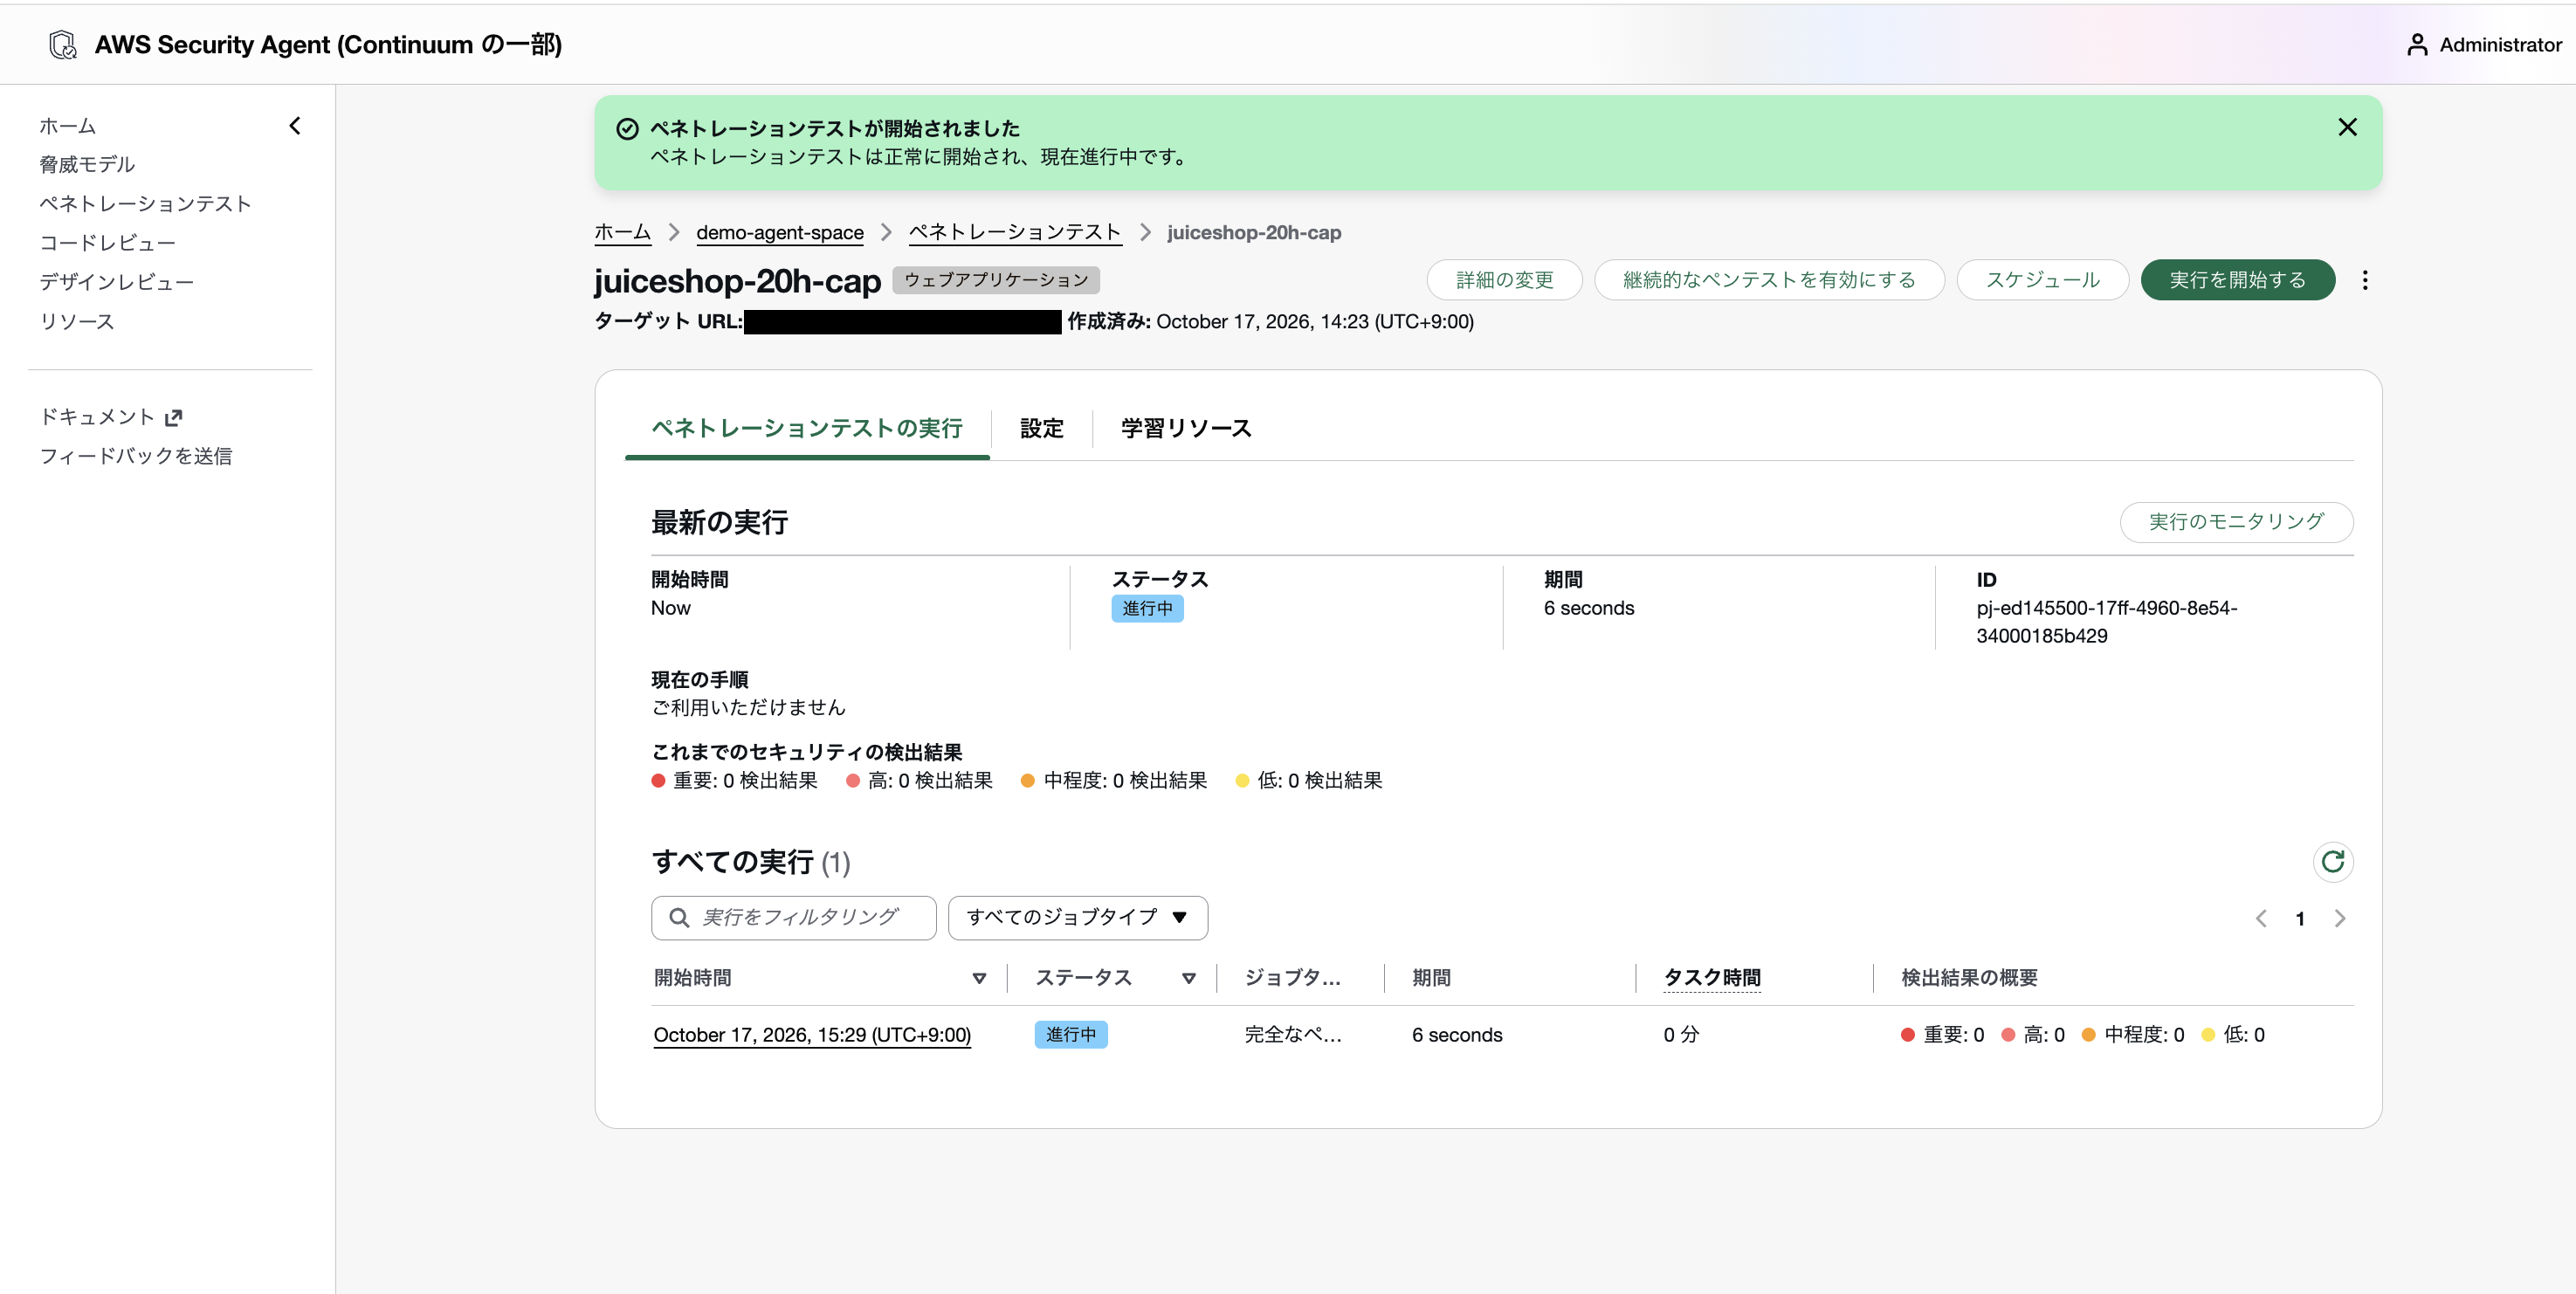
Task: Go to previous page of runs
Action: (x=2261, y=919)
